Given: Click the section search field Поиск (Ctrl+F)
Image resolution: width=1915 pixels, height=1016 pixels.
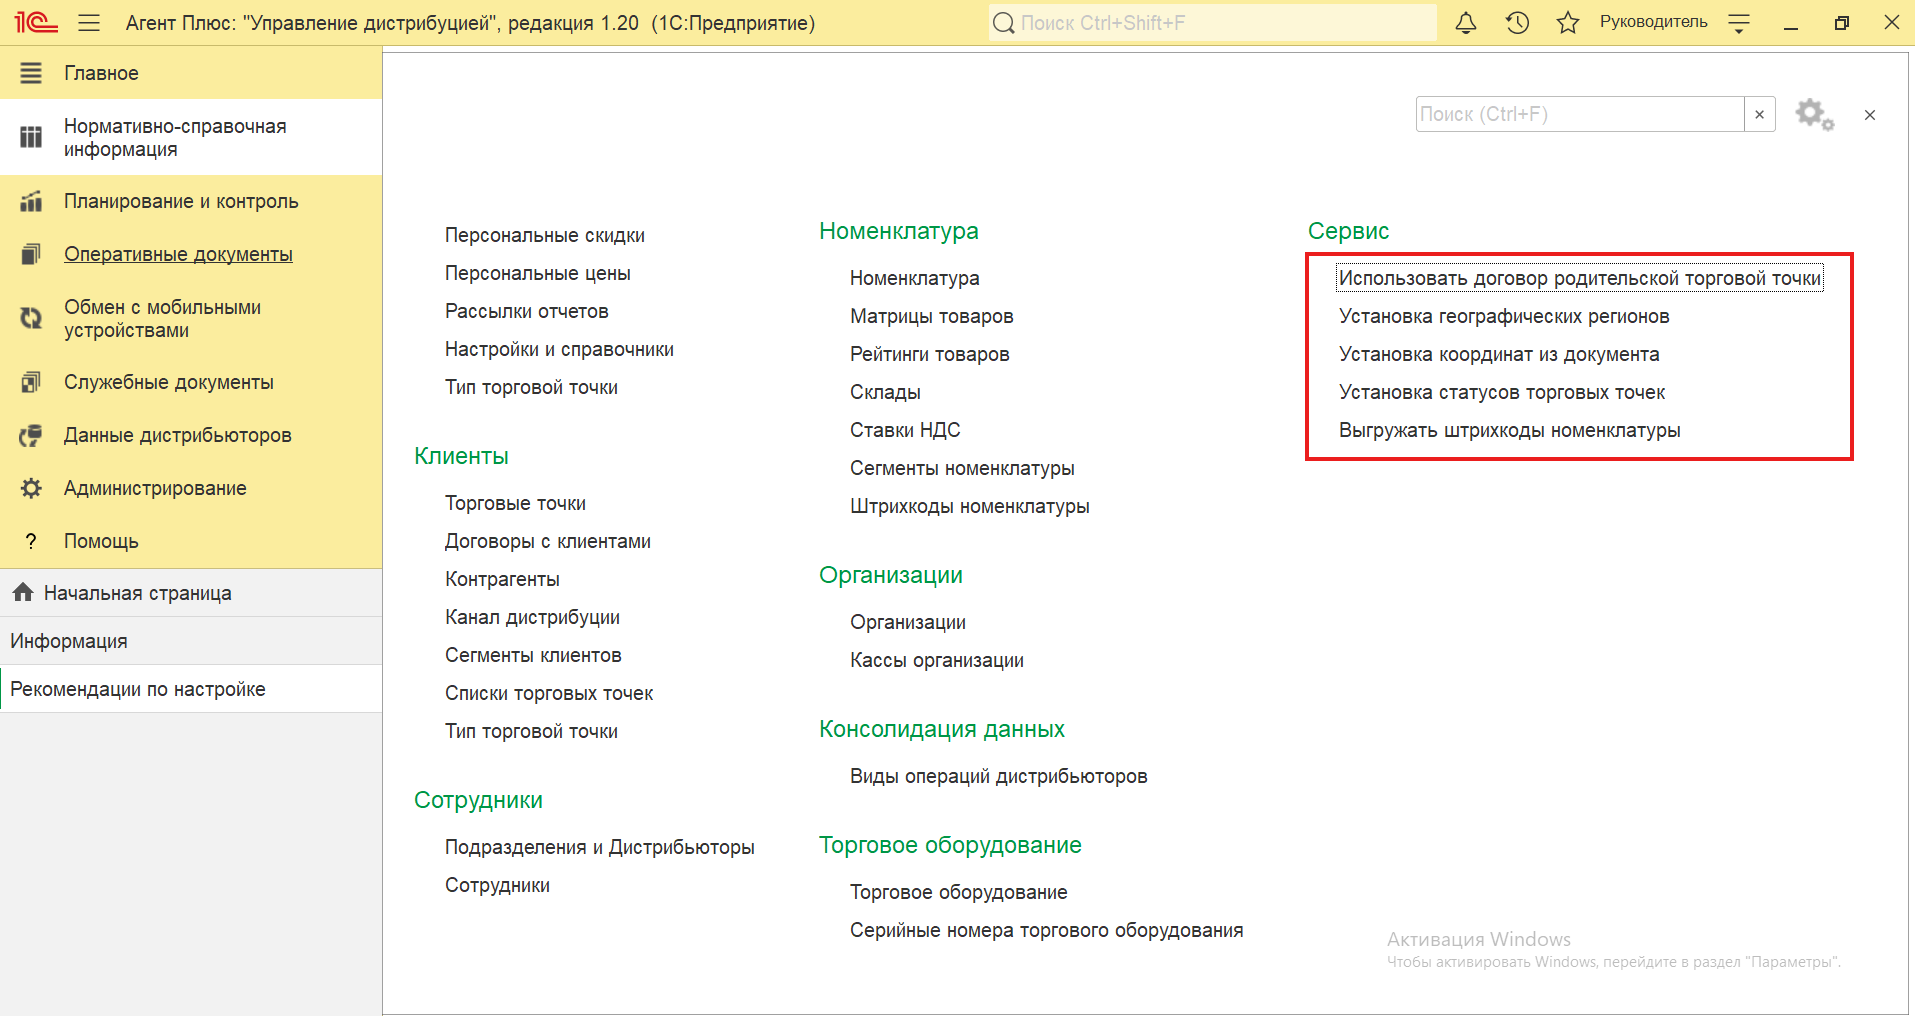Looking at the screenshot, I should click(x=1579, y=115).
